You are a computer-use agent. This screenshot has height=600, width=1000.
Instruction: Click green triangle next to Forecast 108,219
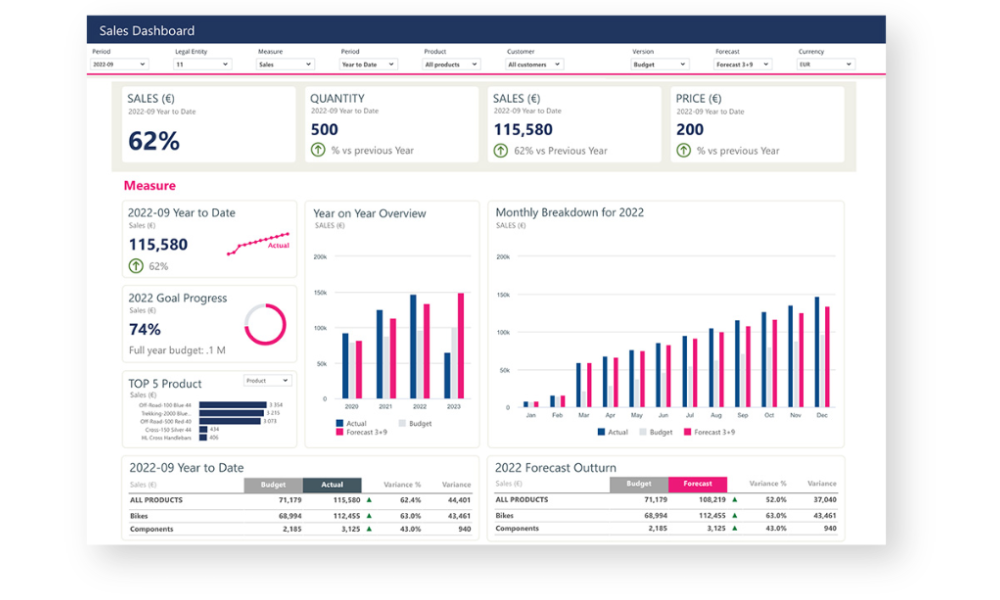(735, 499)
